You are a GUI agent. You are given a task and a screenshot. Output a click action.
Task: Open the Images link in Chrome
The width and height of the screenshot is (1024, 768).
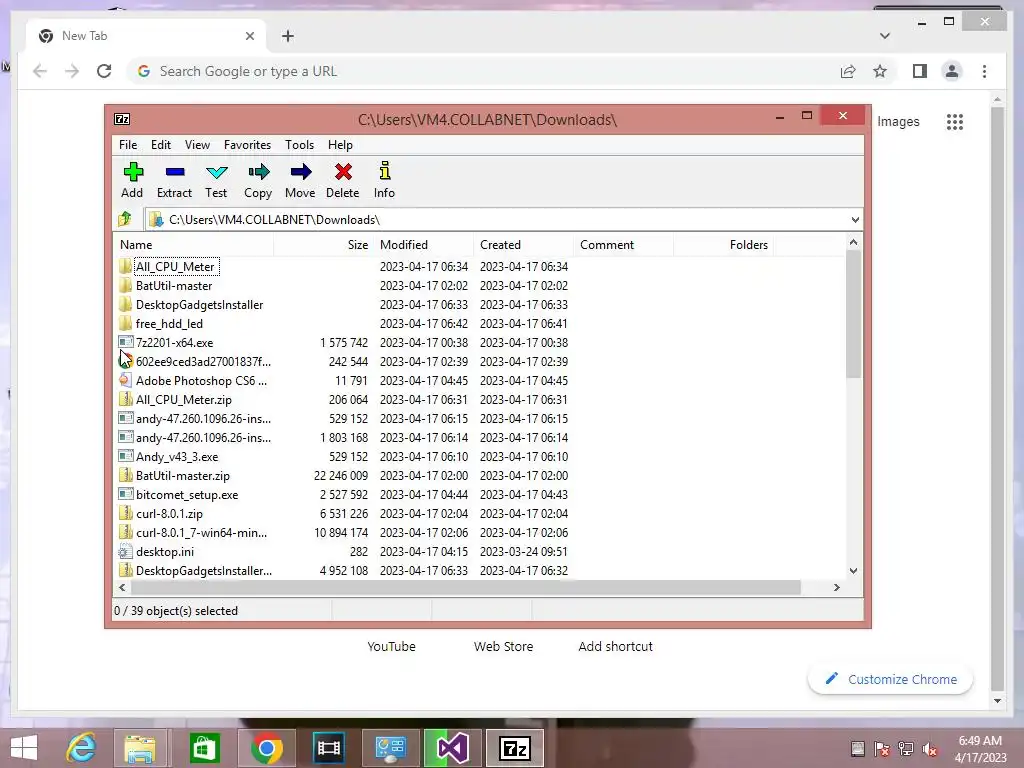click(x=898, y=121)
